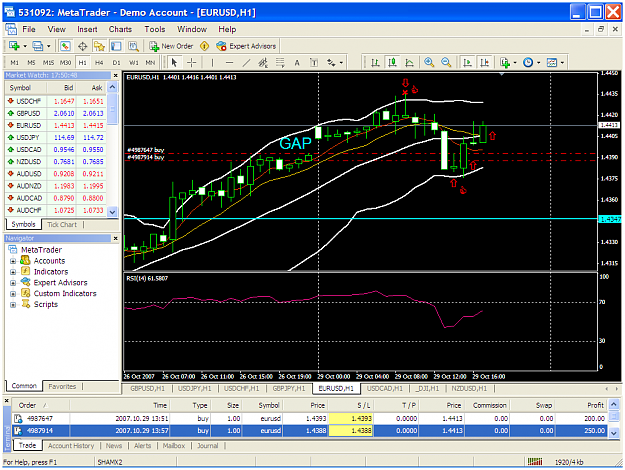The height and width of the screenshot is (470, 625).
Task: Toggle the Terminal window icon
Action: click(x=116, y=46)
